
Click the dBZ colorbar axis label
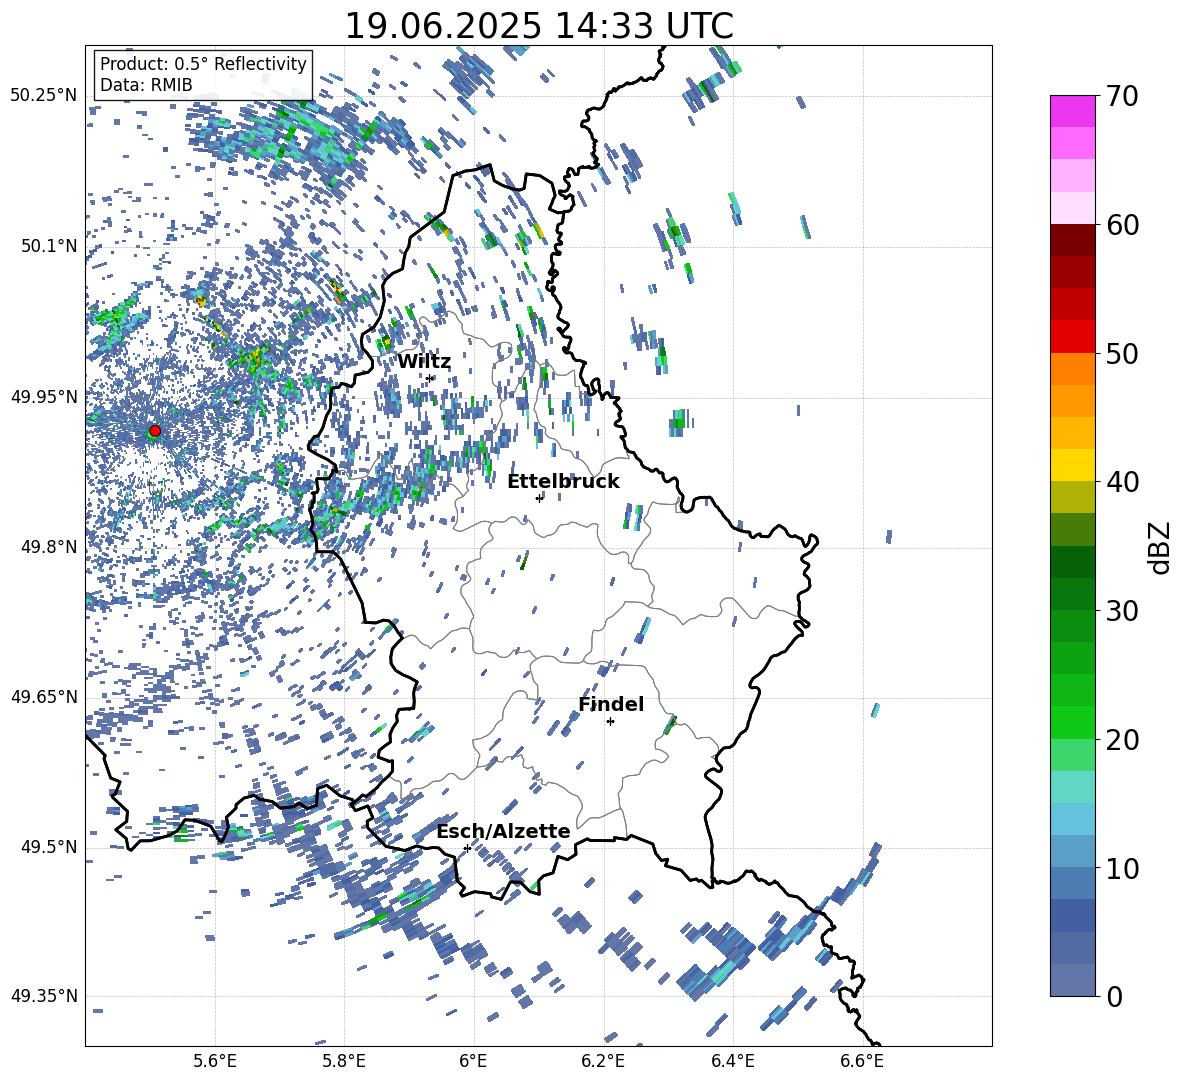click(1160, 547)
